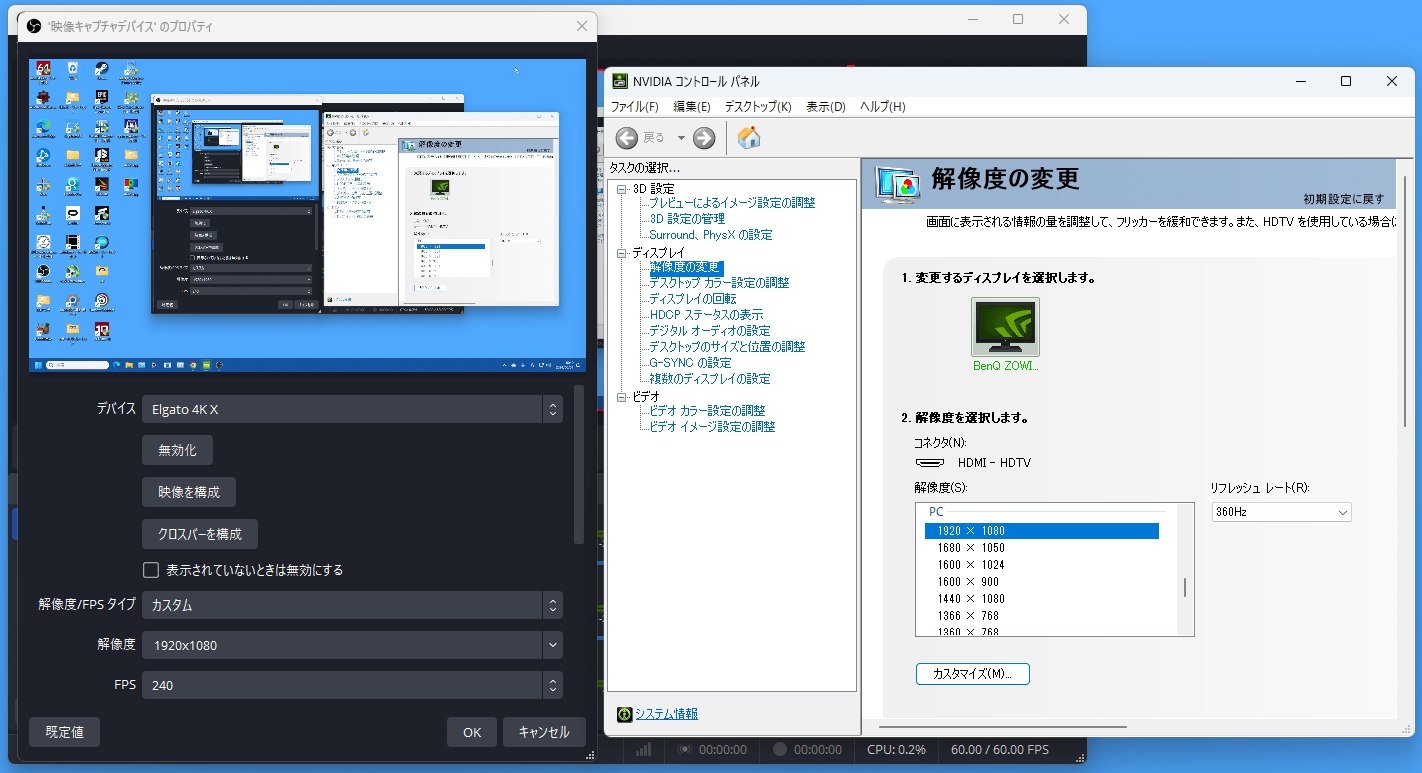The image size is (1422, 773).
Task: Click the streaming status icon in OBS status bar
Action: coord(686,749)
